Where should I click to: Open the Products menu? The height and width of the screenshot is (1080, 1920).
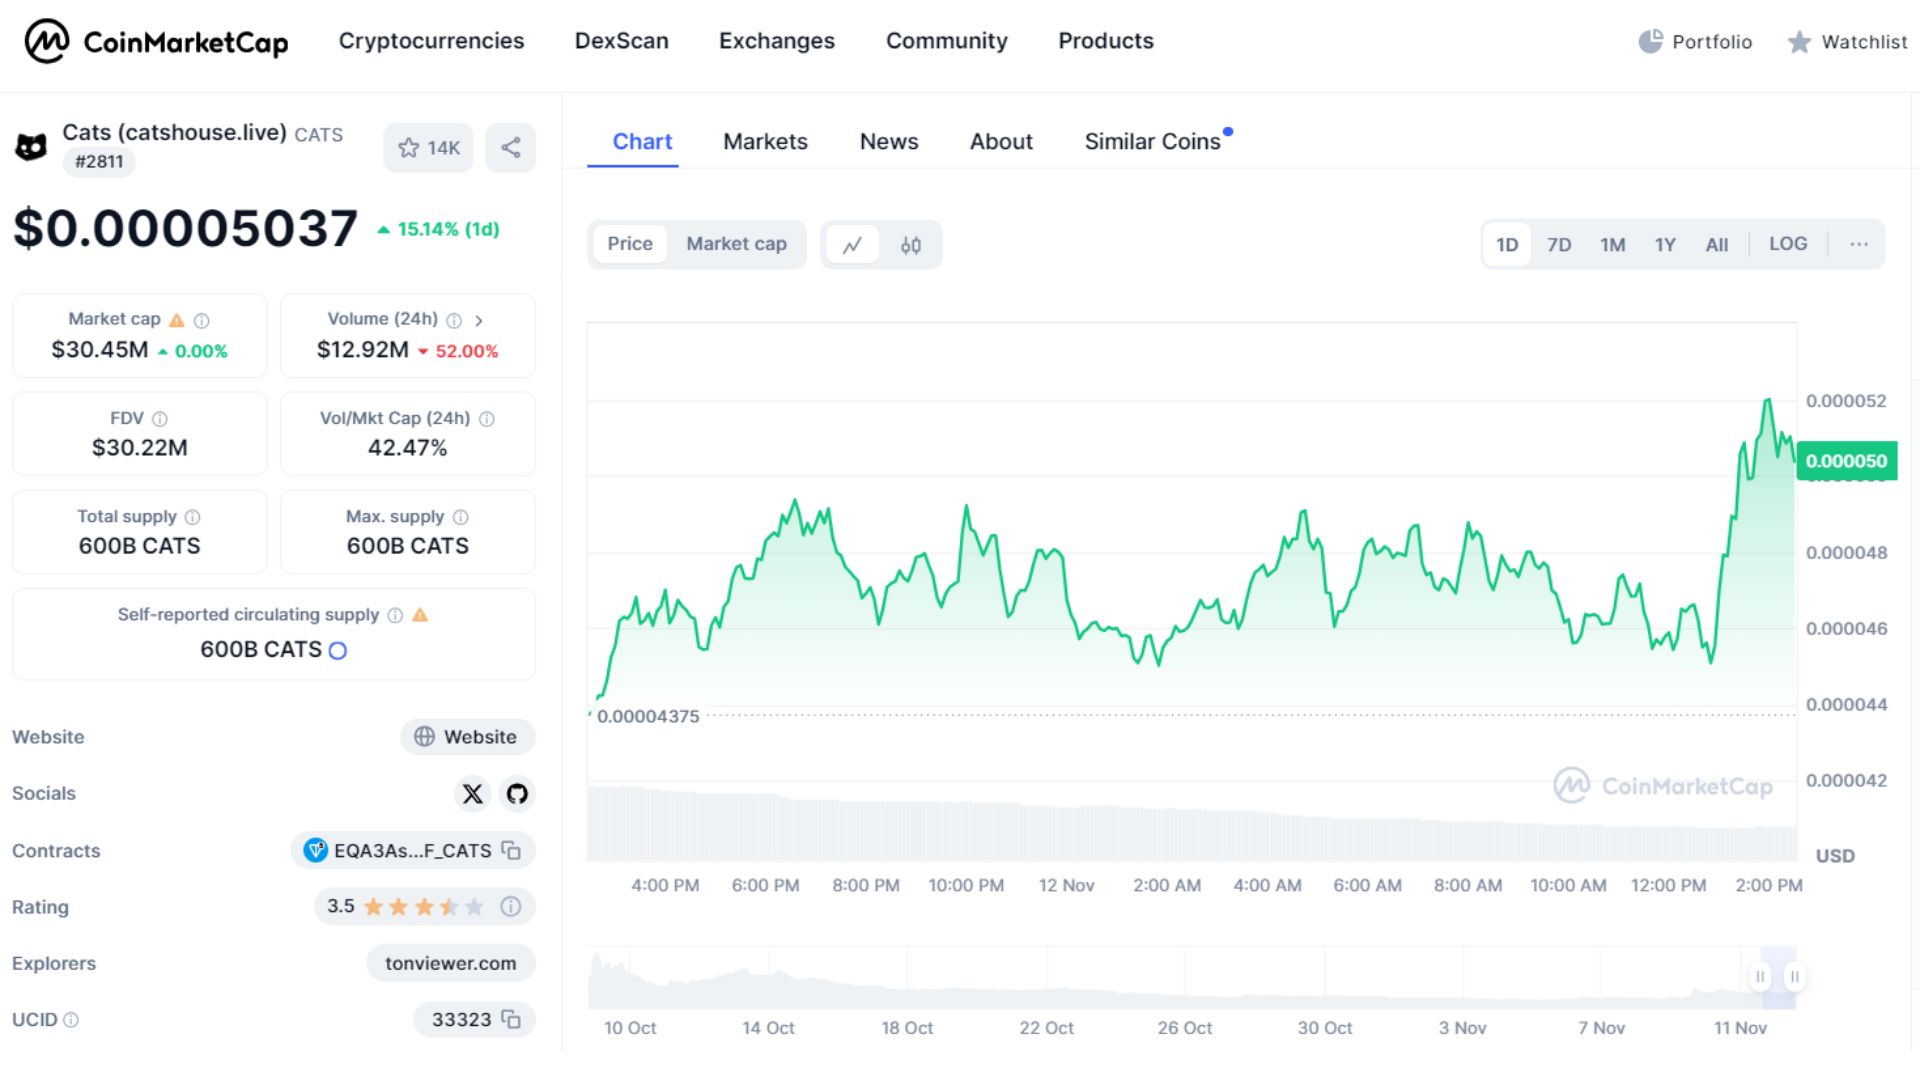click(x=1106, y=41)
